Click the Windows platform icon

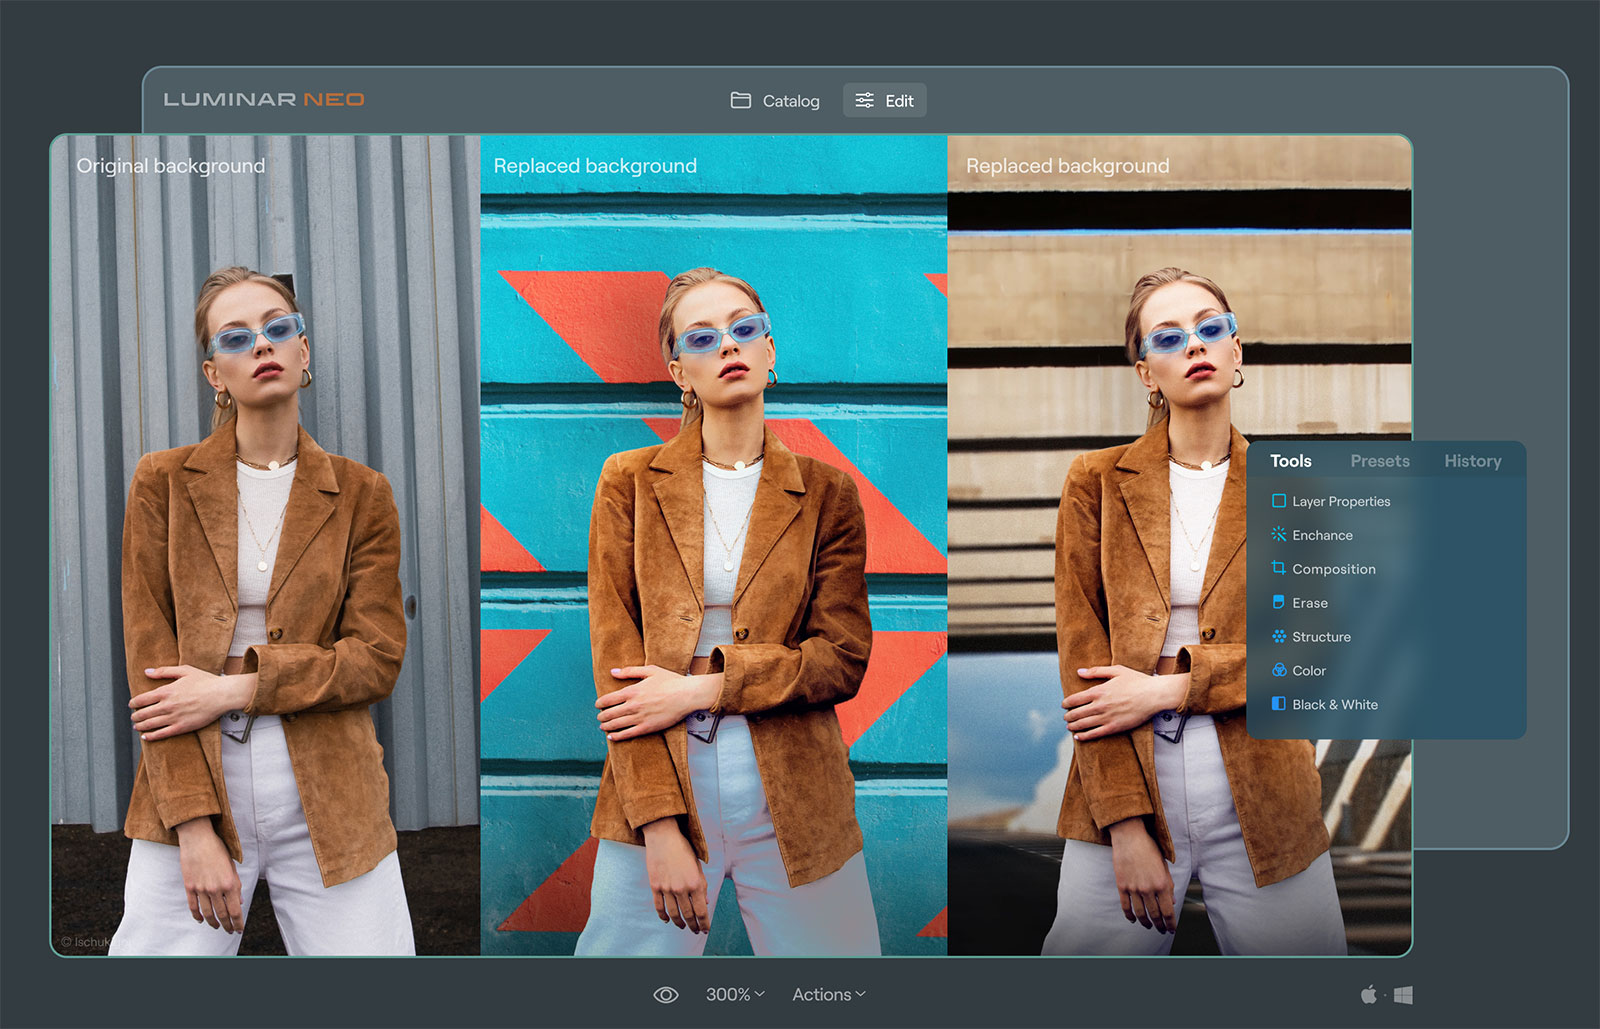click(1403, 995)
